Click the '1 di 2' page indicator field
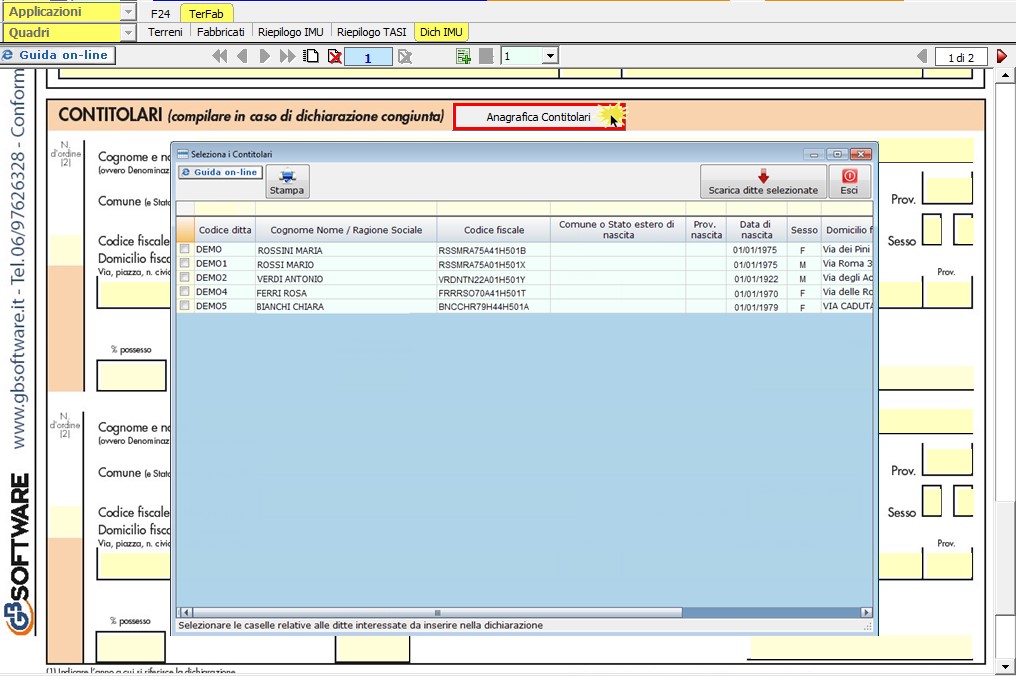The image size is (1016, 676). pyautogui.click(x=961, y=57)
